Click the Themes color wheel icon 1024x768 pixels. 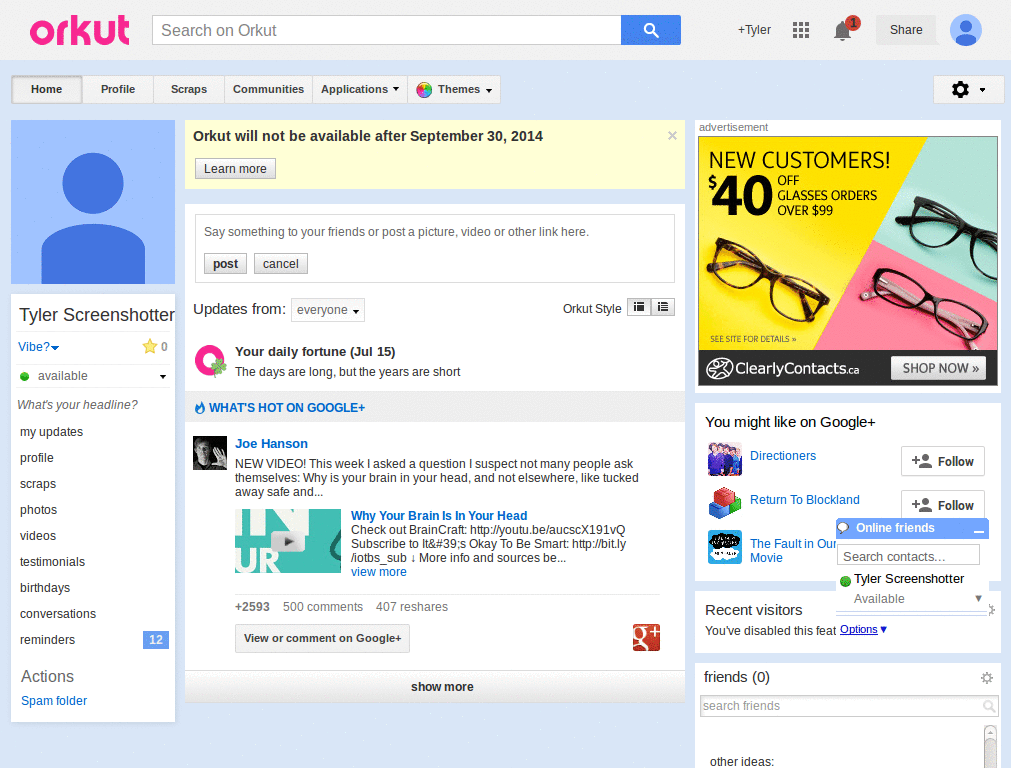click(424, 90)
